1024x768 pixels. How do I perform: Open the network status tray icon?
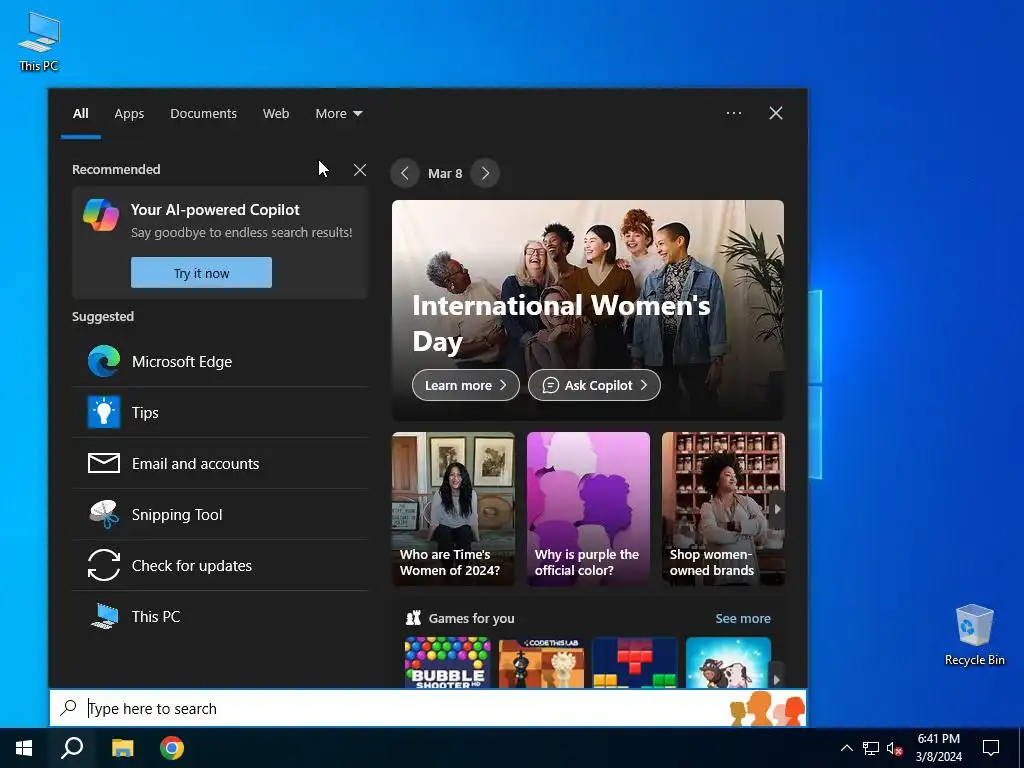tap(871, 748)
